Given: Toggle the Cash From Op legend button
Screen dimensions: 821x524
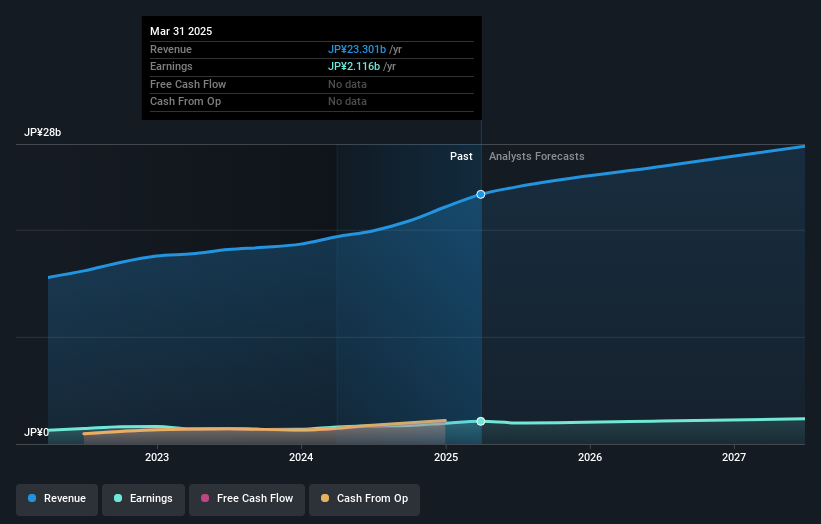Looking at the screenshot, I should (x=364, y=499).
